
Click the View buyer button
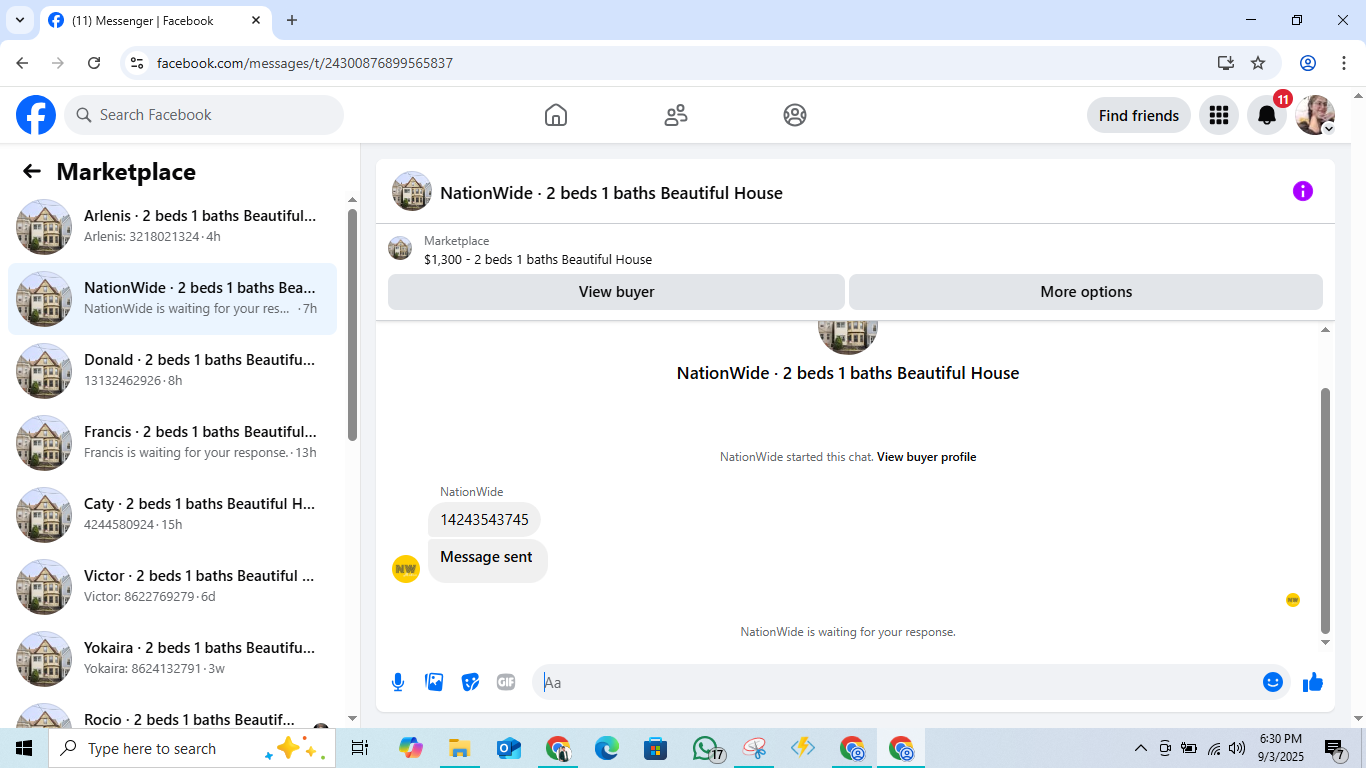pos(616,292)
